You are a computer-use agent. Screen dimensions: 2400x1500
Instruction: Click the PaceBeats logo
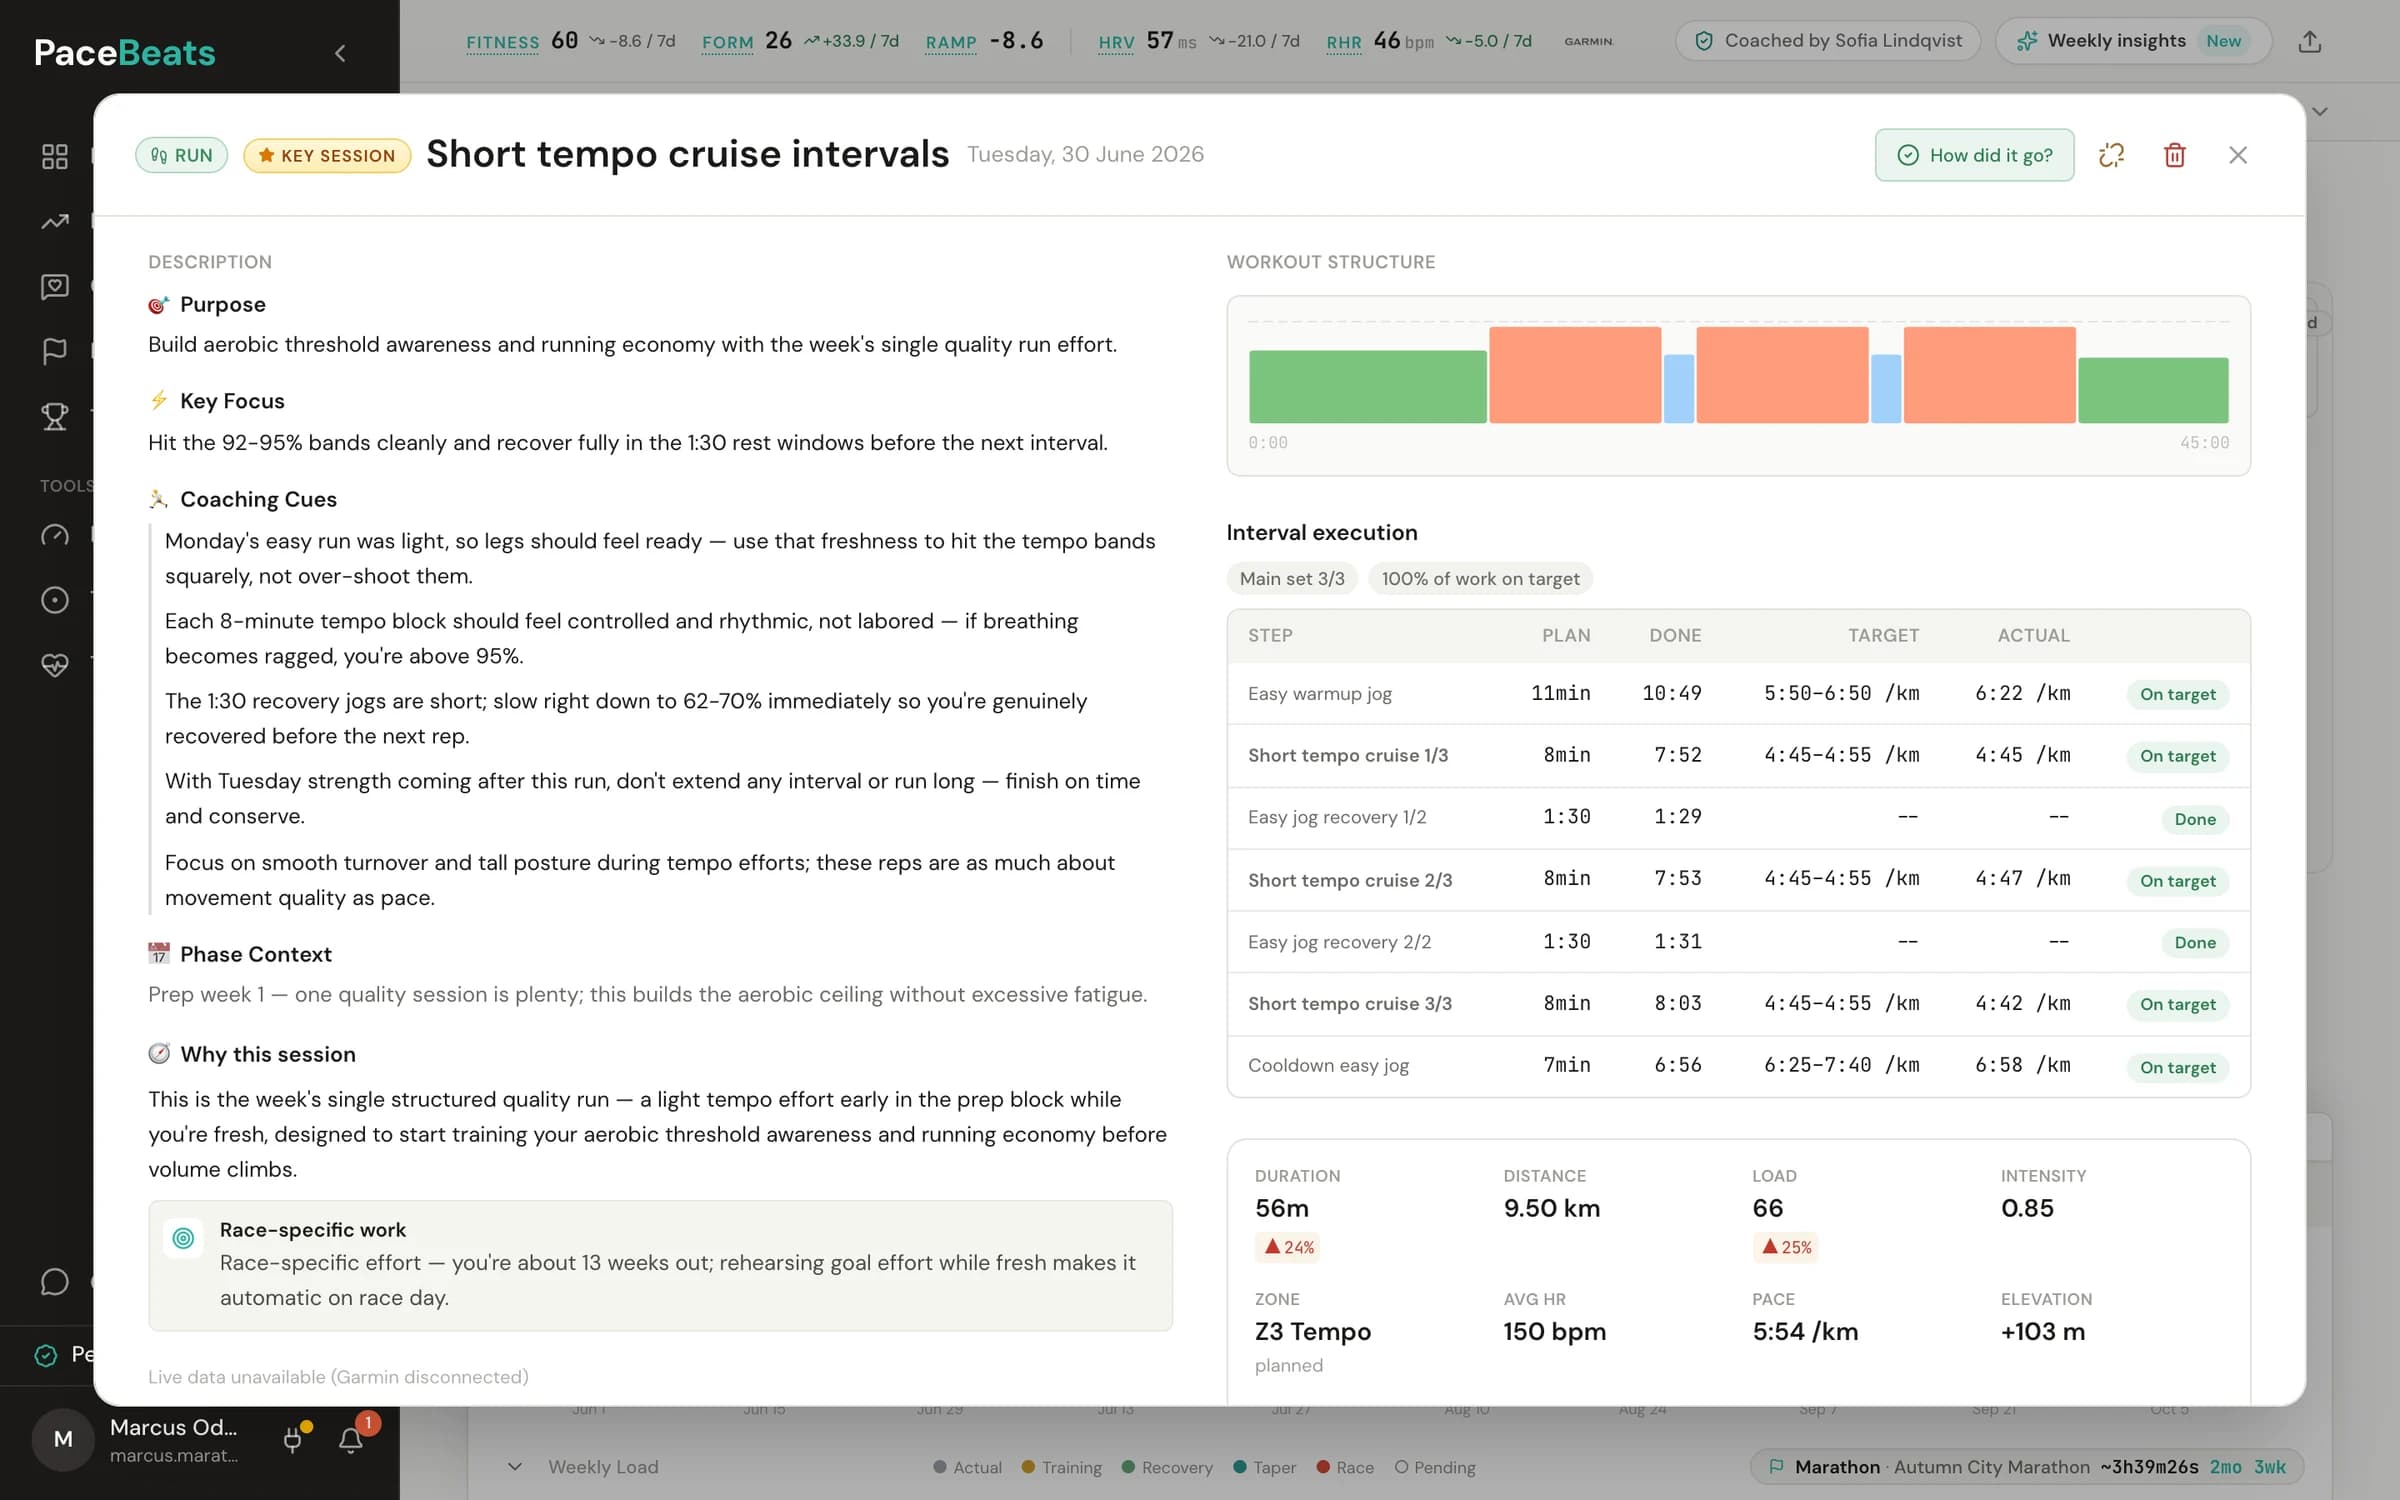point(125,53)
